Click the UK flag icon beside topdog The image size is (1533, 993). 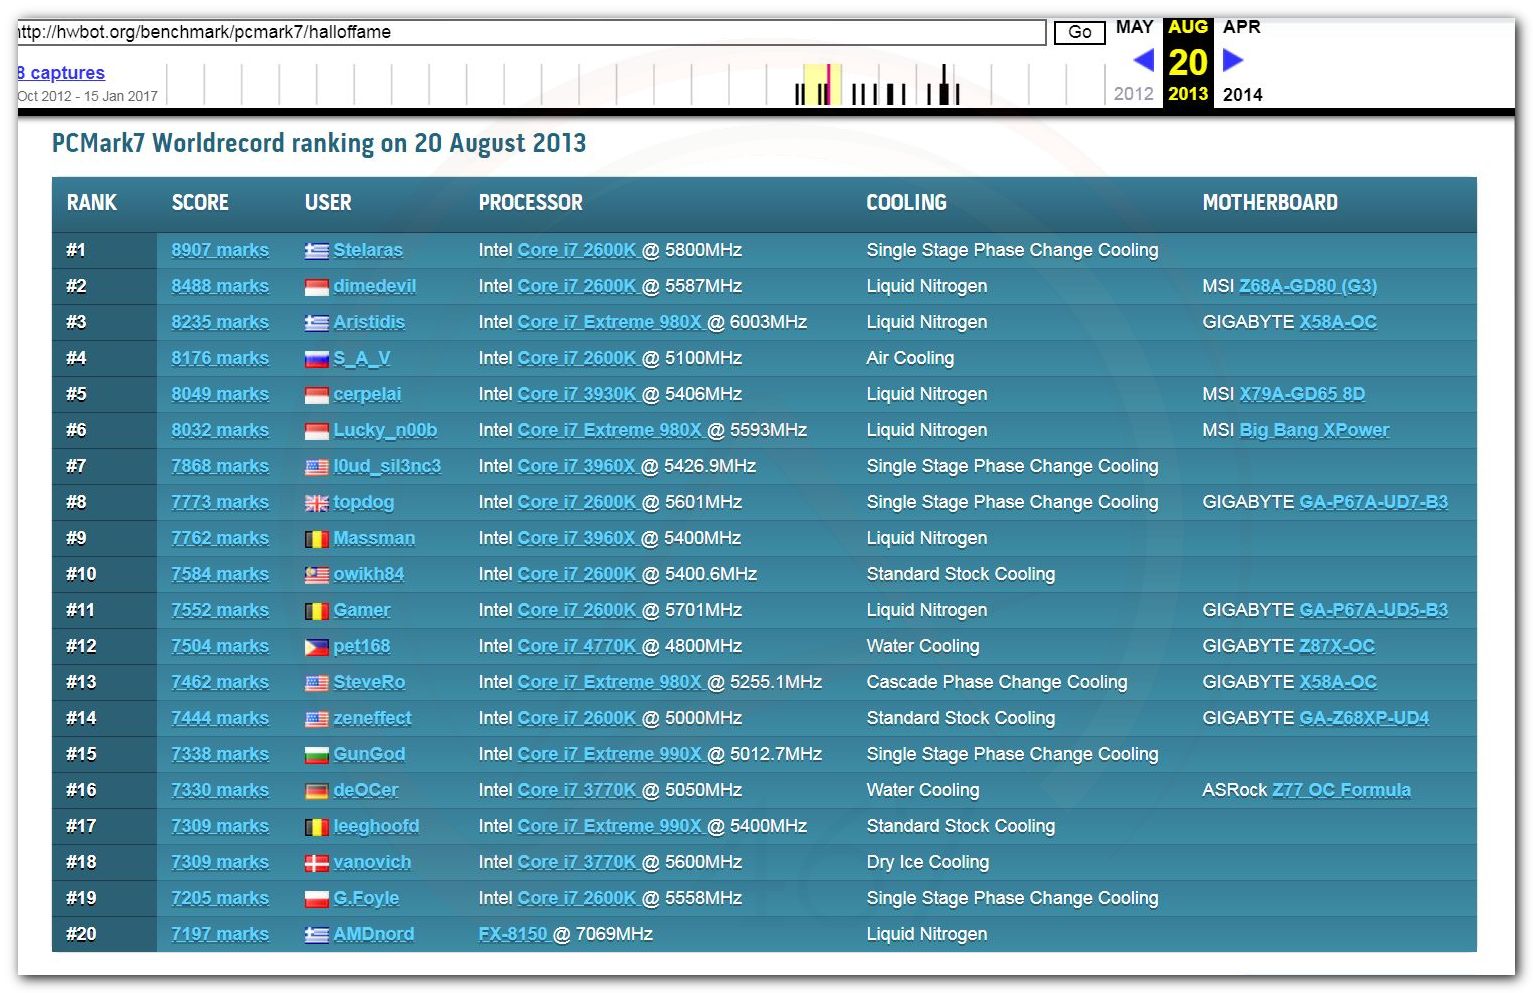tap(316, 503)
